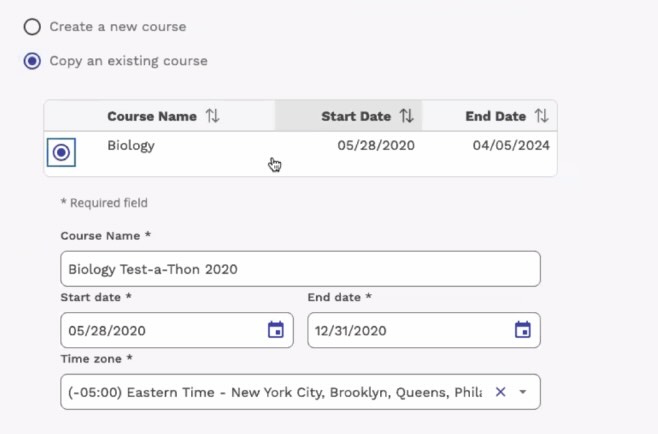Click the 05/28/2020 start date table cell

click(x=376, y=146)
